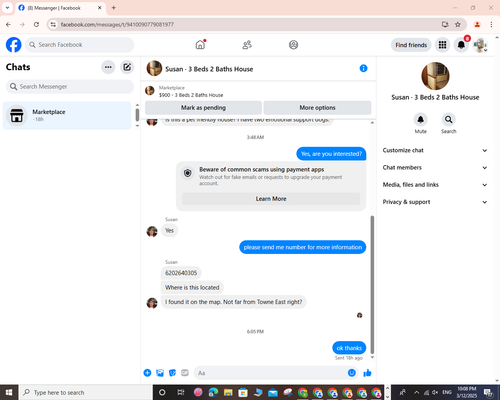
Task: Expand Media, files and links section
Action: point(435,185)
